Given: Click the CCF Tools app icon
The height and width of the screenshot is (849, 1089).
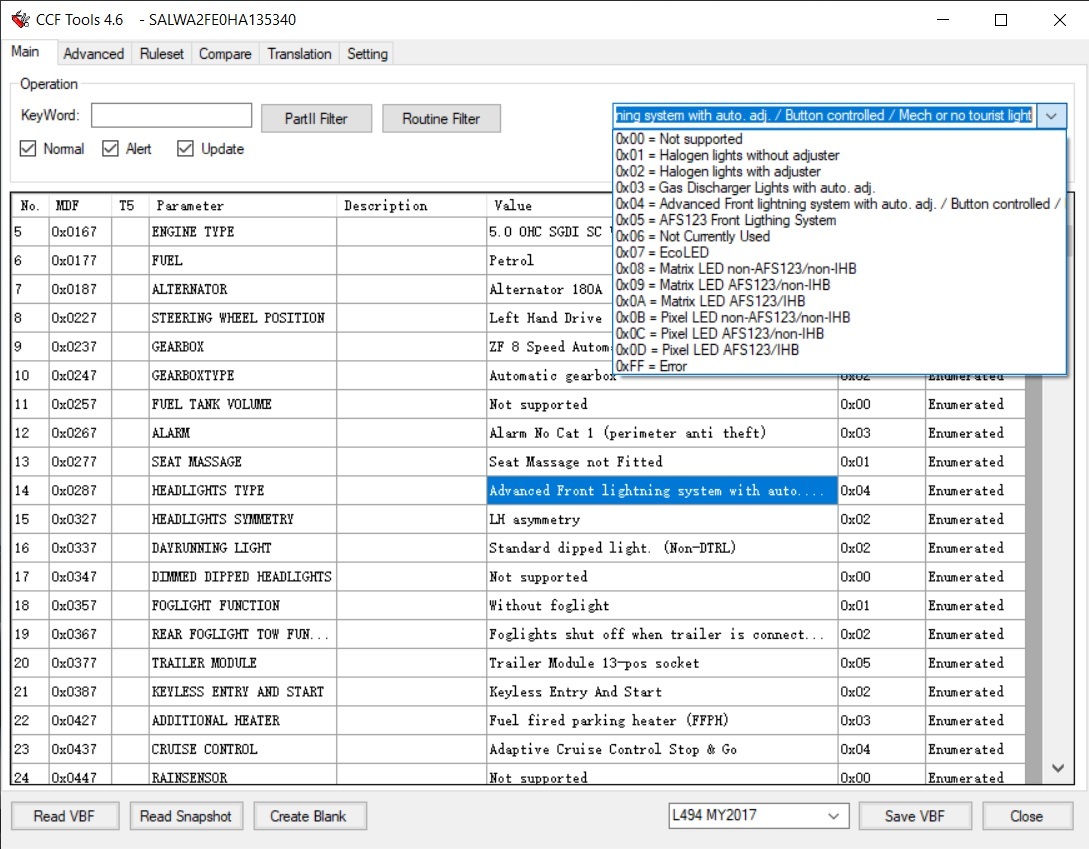Looking at the screenshot, I should click(21, 19).
